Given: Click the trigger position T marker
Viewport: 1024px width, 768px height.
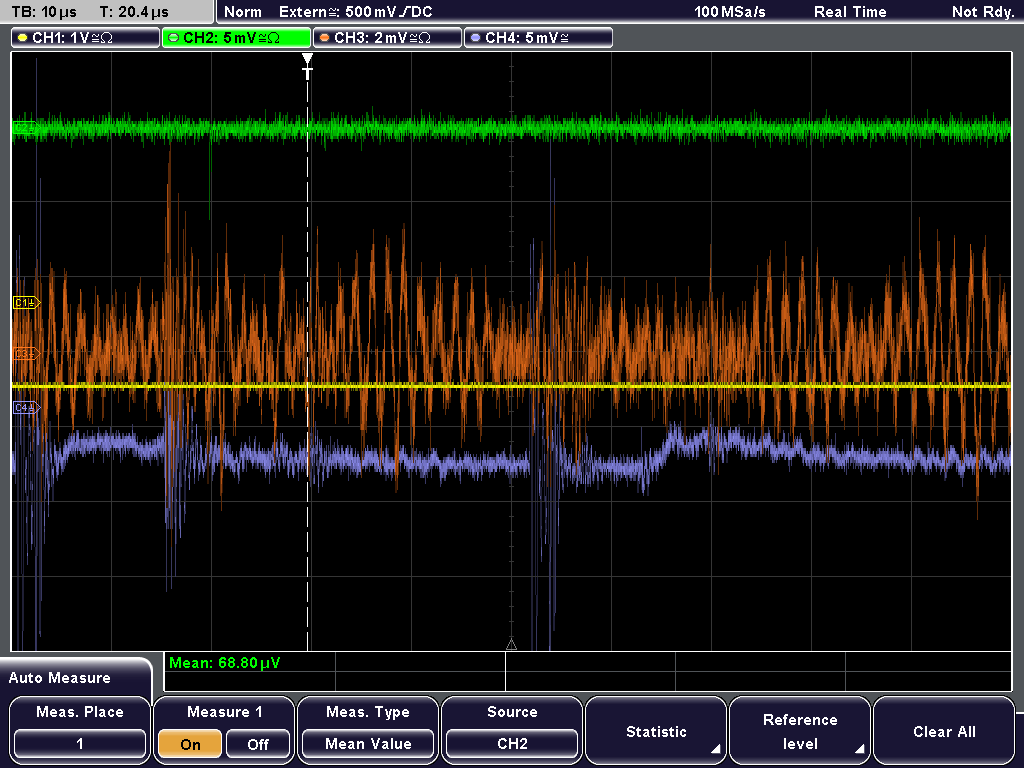Looking at the screenshot, I should pos(308,67).
